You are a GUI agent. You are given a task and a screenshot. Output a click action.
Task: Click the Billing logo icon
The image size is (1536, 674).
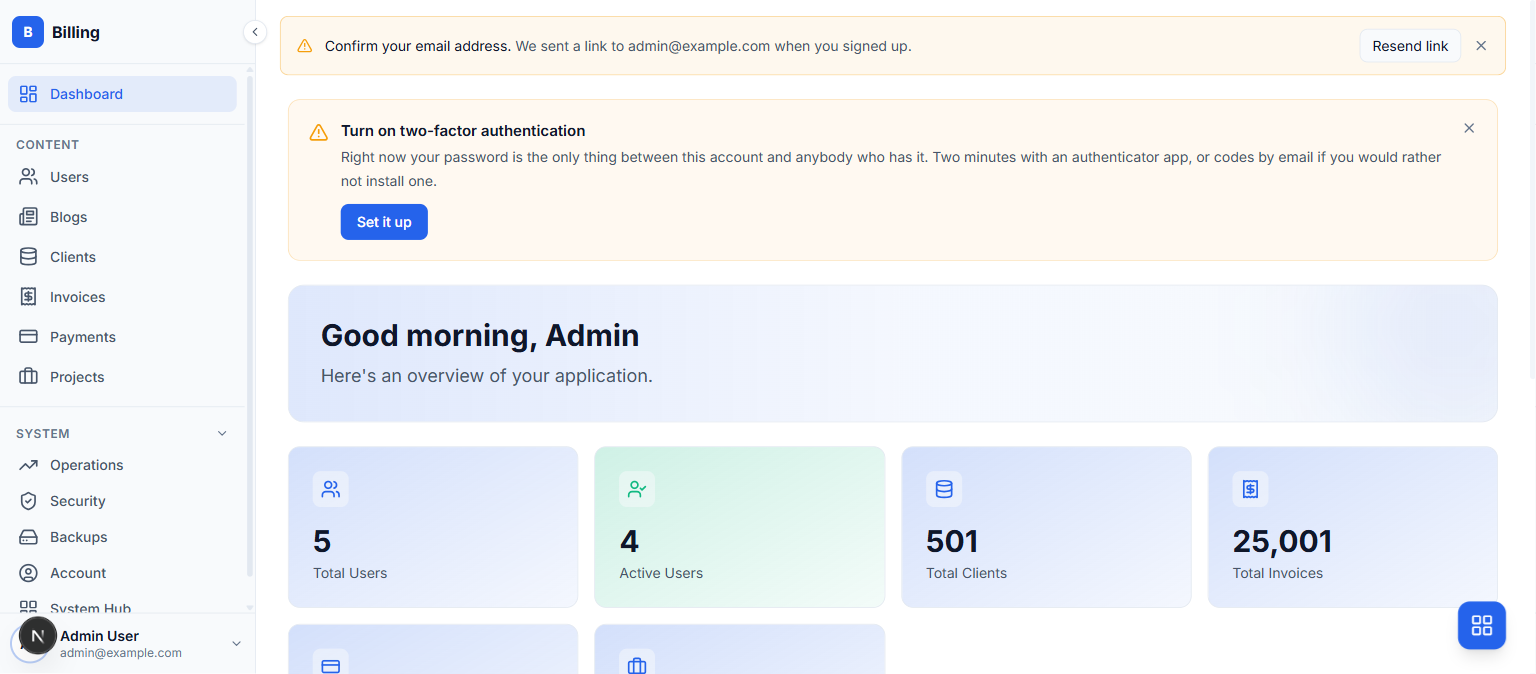click(28, 32)
